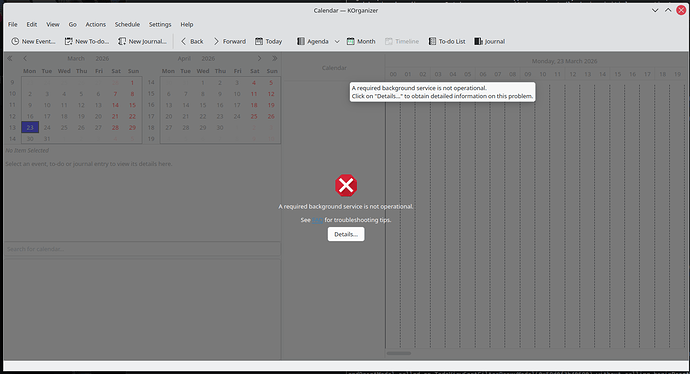Open the Agenda view dropdown arrow
The height and width of the screenshot is (374, 690).
[x=337, y=41]
